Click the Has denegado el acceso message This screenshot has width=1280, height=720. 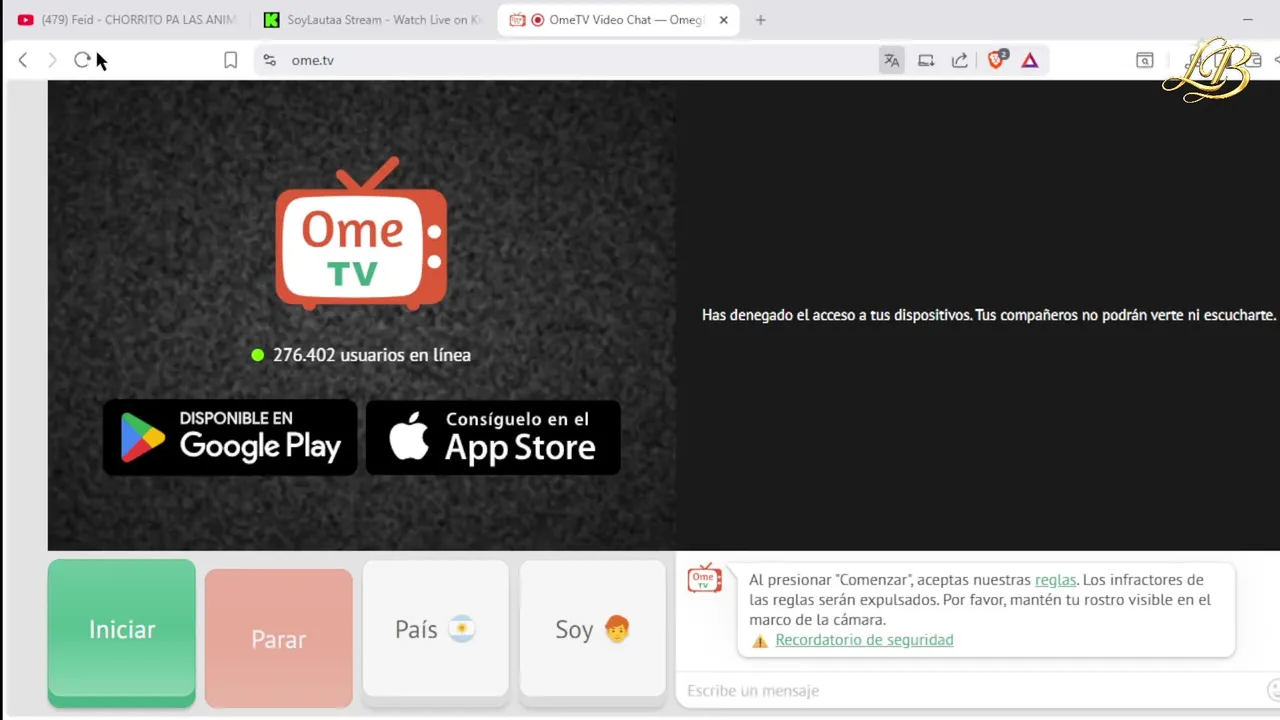989,315
